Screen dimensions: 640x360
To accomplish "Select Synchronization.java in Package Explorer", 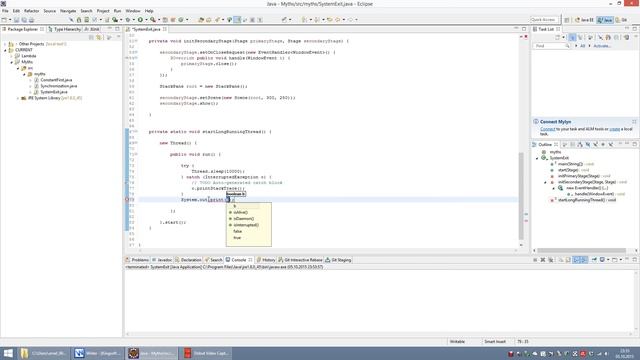I will (x=58, y=86).
